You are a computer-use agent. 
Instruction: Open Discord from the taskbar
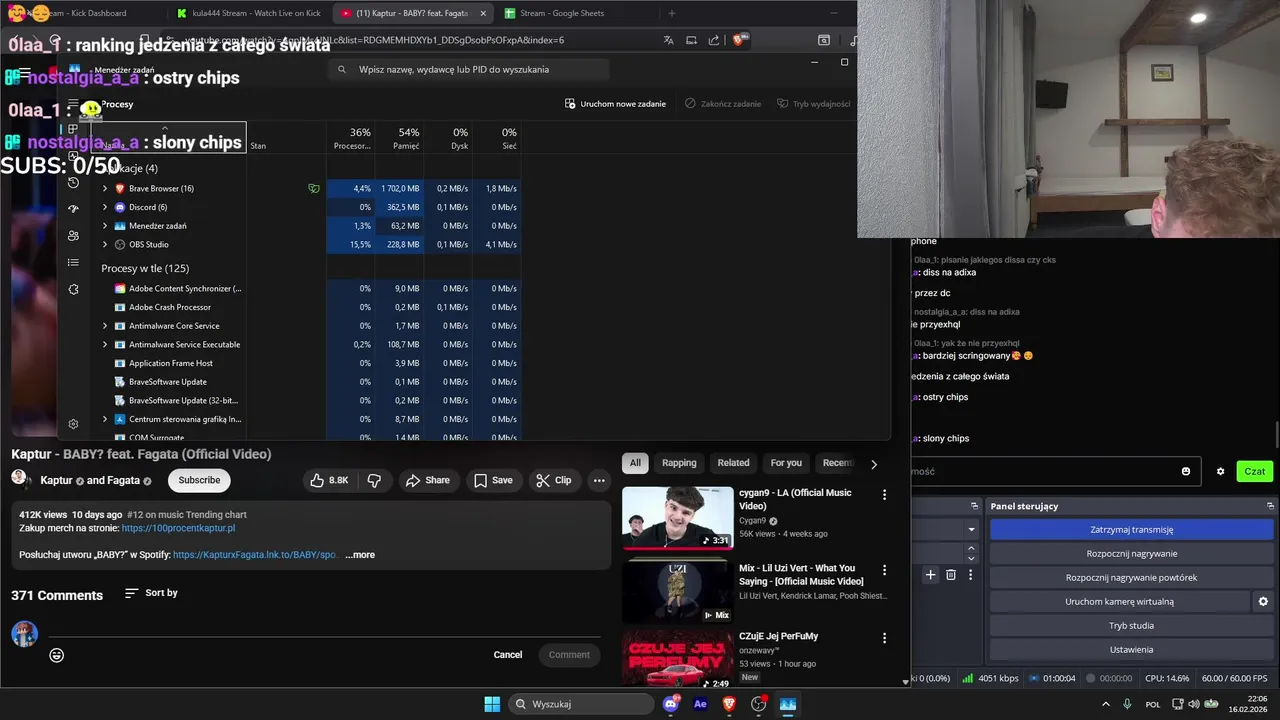(x=671, y=704)
